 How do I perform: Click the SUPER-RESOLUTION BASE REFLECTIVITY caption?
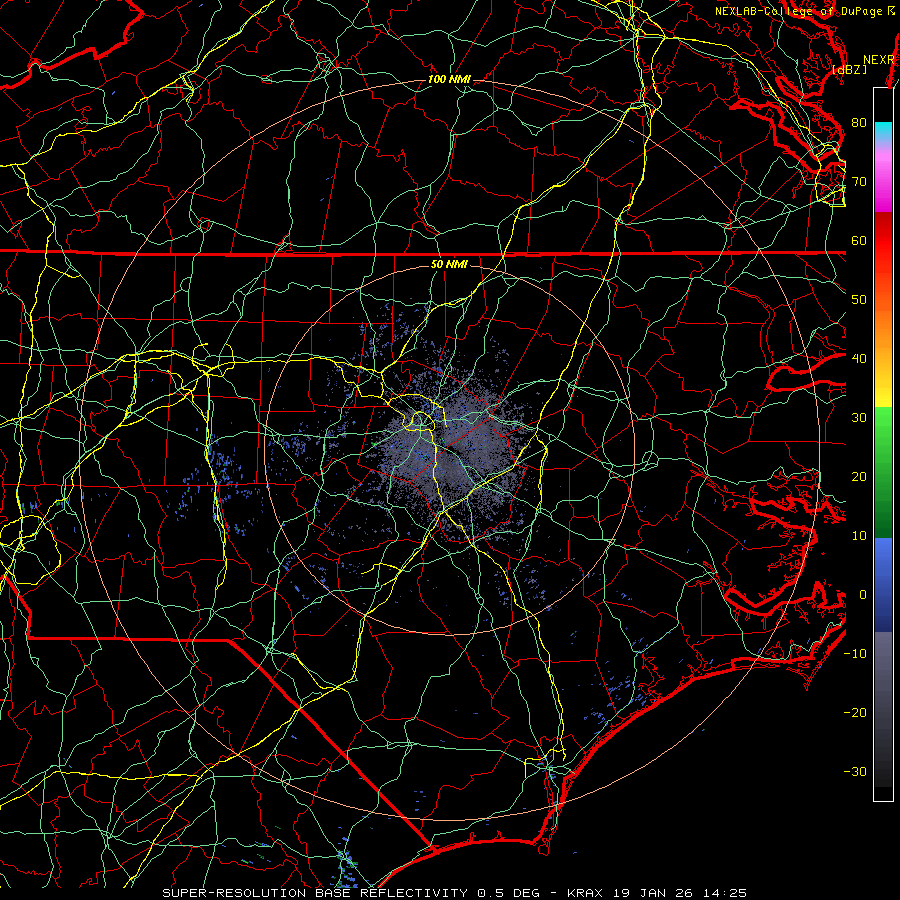click(317, 893)
